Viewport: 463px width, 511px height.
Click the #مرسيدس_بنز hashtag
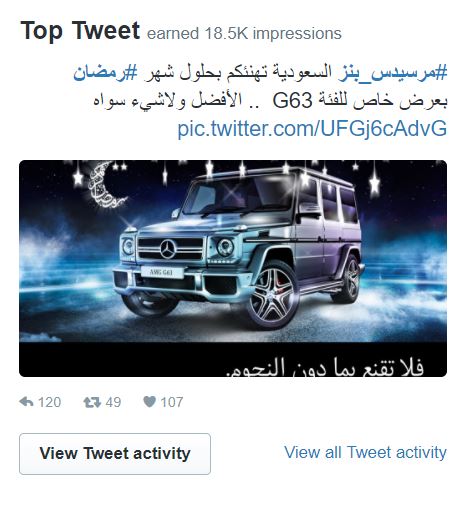click(x=393, y=72)
